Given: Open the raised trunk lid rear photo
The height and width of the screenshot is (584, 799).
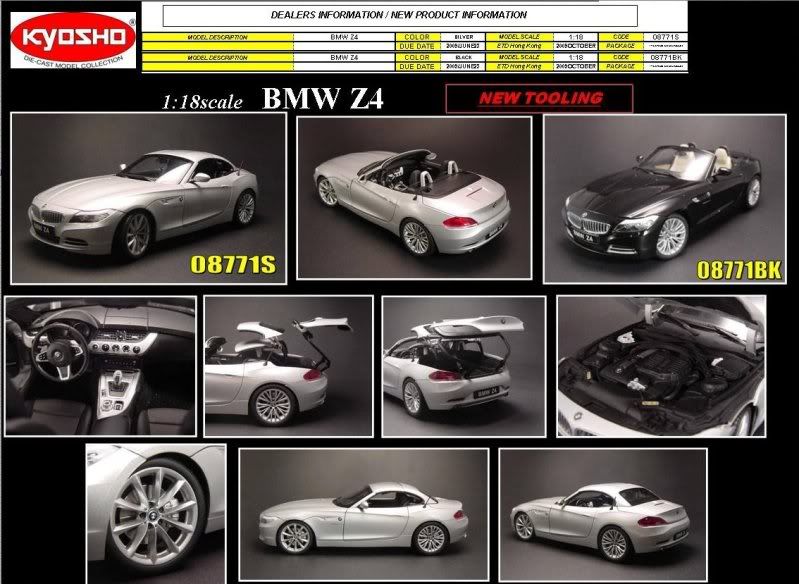Looking at the screenshot, I should 464,366.
